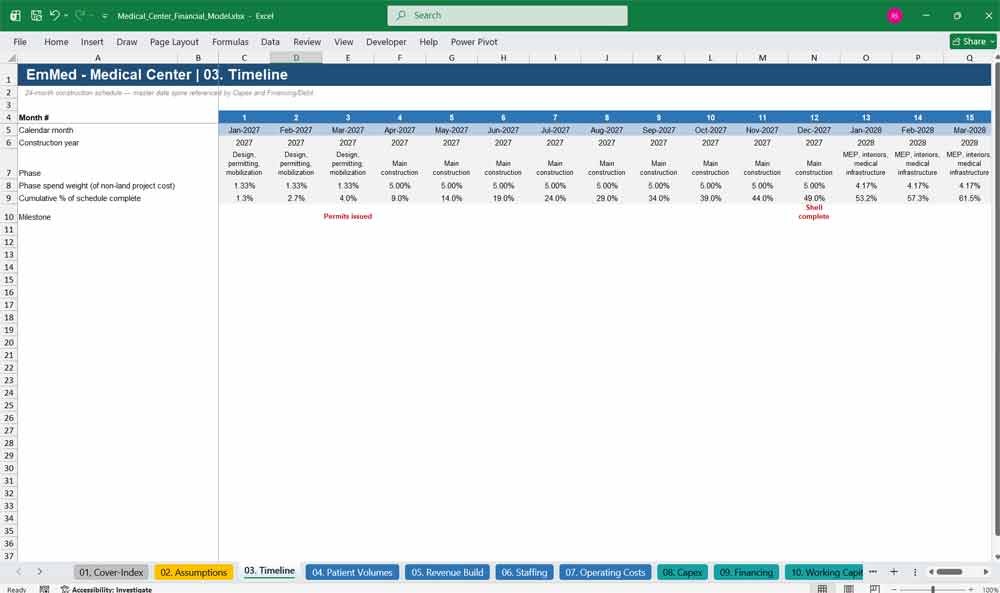
Task: Select the 03. Timeline sheet tab
Action: point(269,571)
